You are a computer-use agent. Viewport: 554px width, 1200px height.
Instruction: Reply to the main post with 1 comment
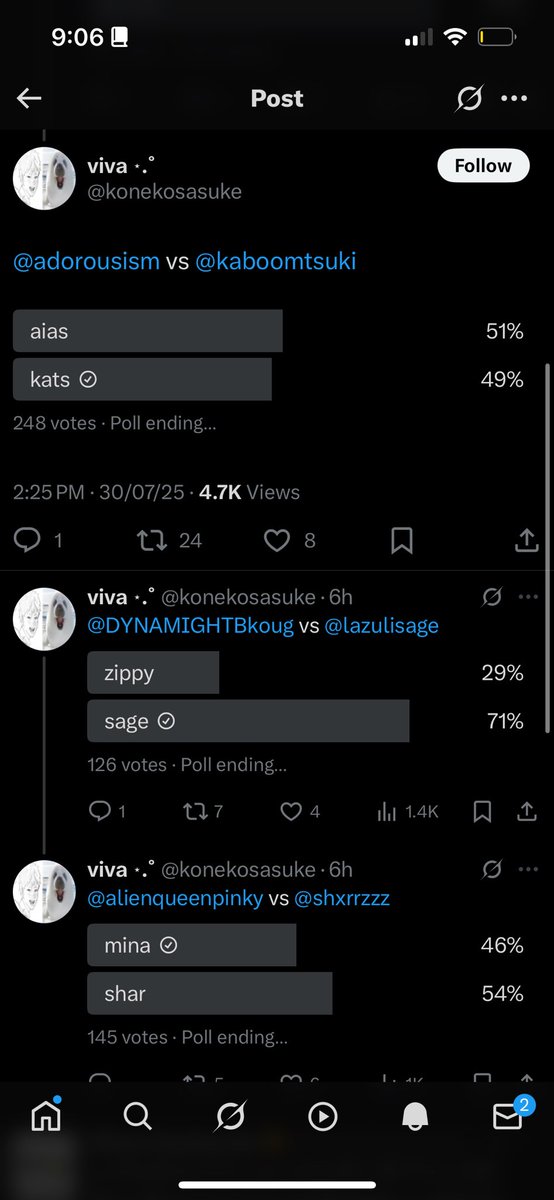pos(39,540)
